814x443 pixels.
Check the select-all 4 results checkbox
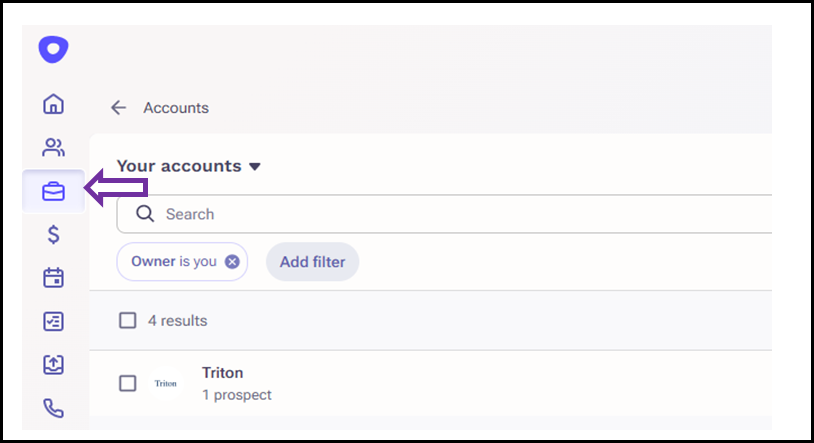128,320
